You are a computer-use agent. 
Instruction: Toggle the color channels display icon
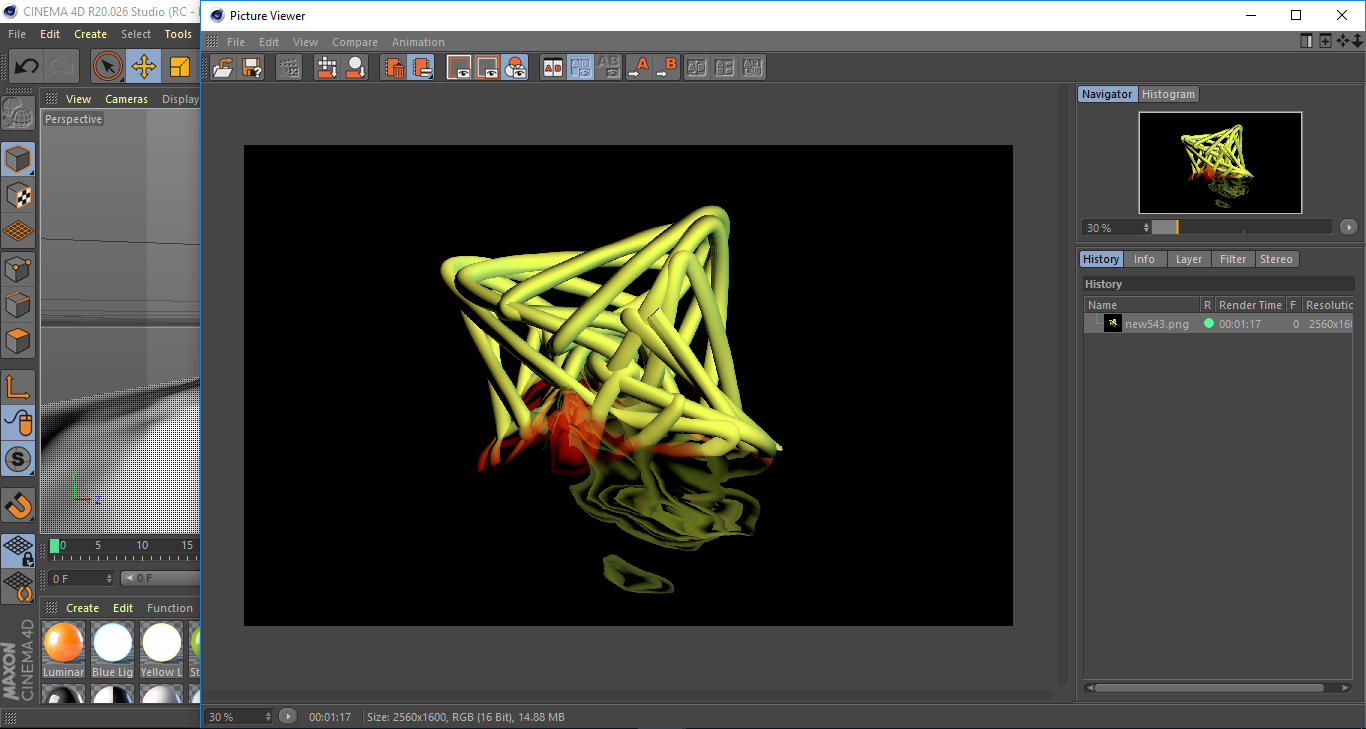515,67
